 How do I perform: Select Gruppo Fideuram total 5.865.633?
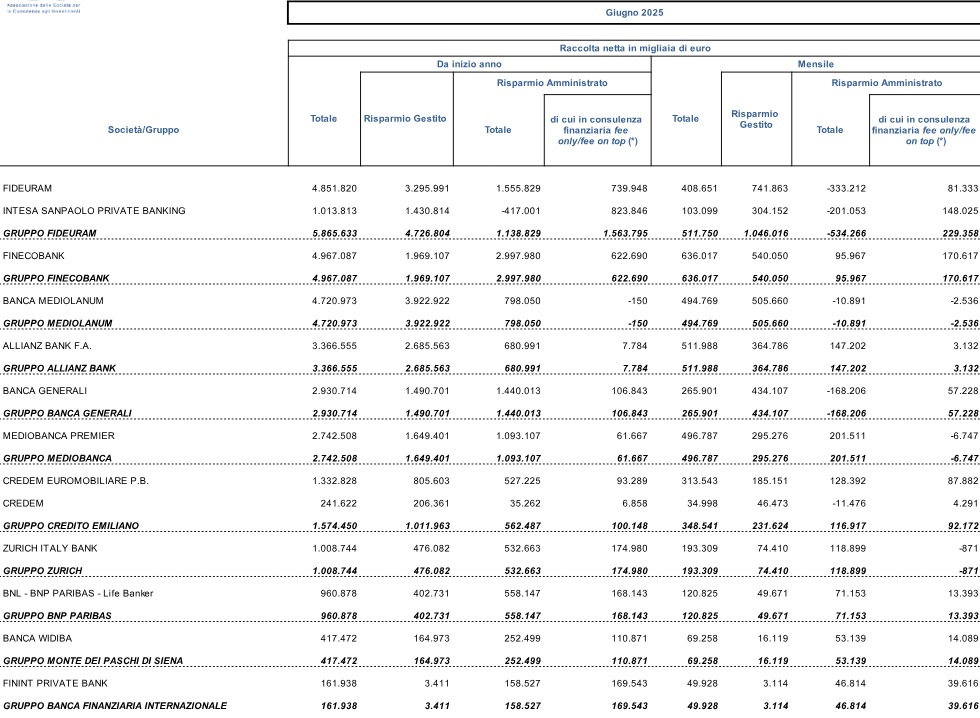pyautogui.click(x=334, y=234)
